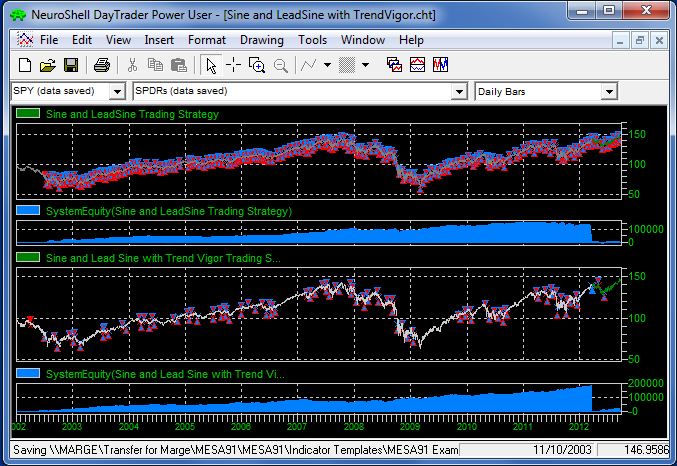This screenshot has width=677, height=466.
Task: Zoom in with the magnifier plus icon
Action: coord(257,65)
